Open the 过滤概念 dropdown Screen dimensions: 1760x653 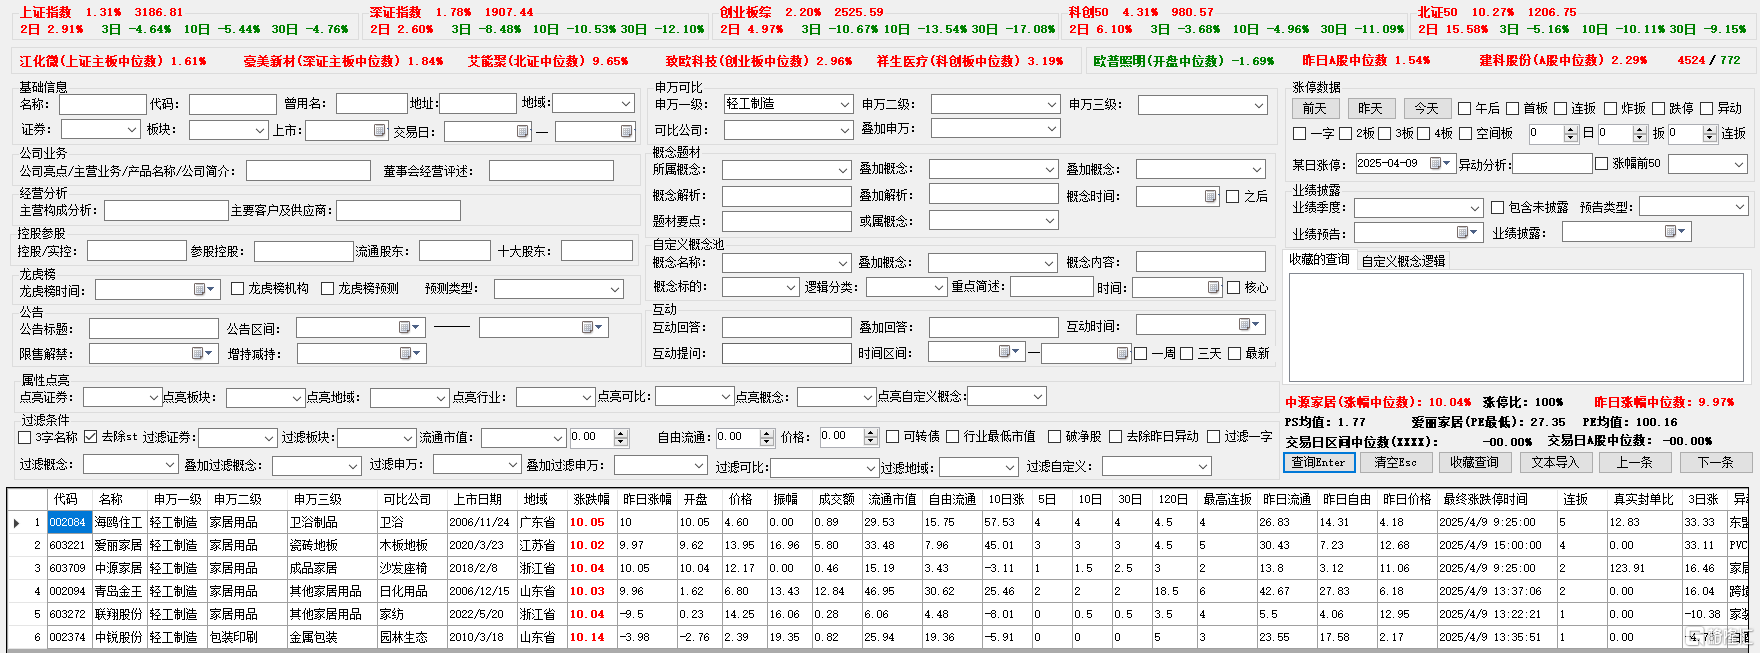point(168,465)
